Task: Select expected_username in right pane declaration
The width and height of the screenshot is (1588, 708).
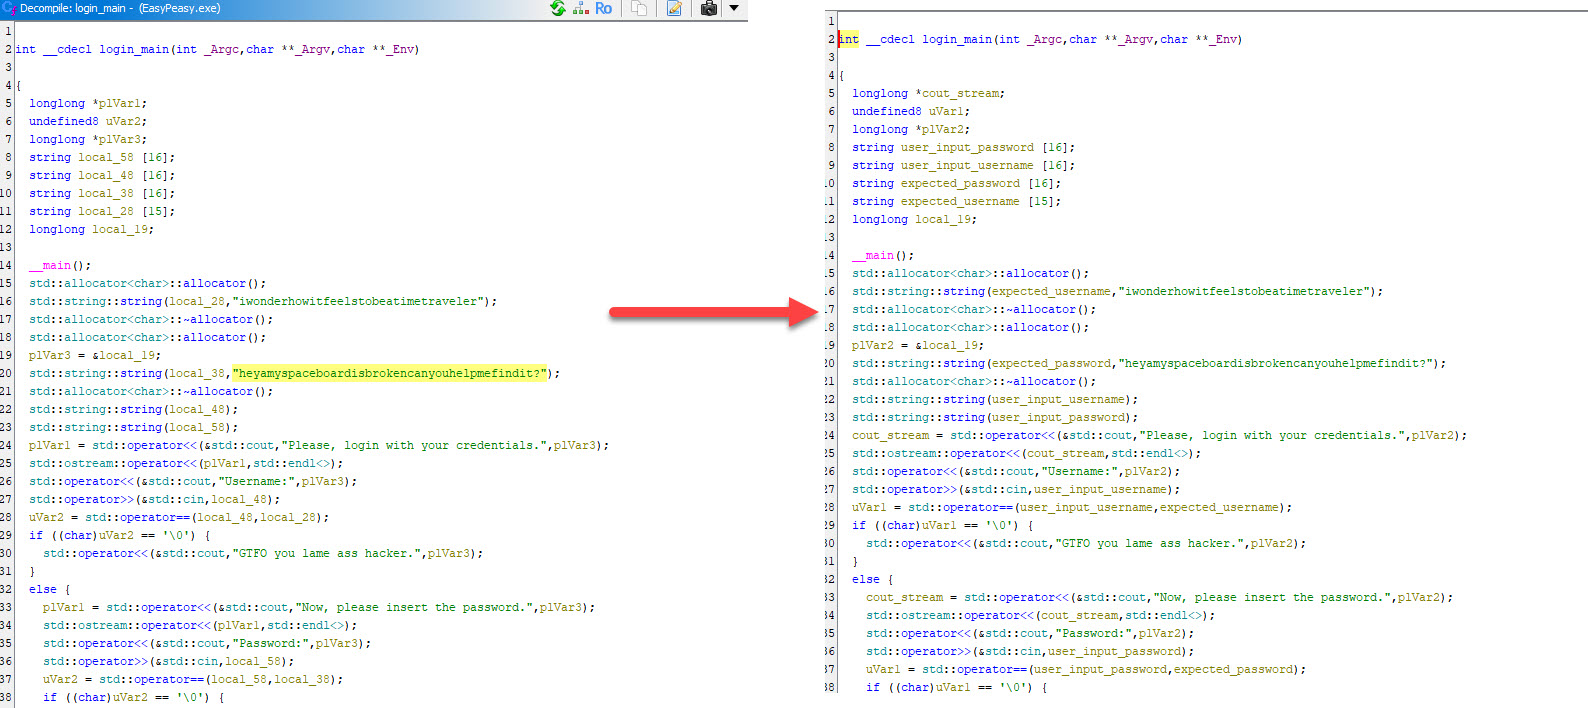Action: click(960, 202)
